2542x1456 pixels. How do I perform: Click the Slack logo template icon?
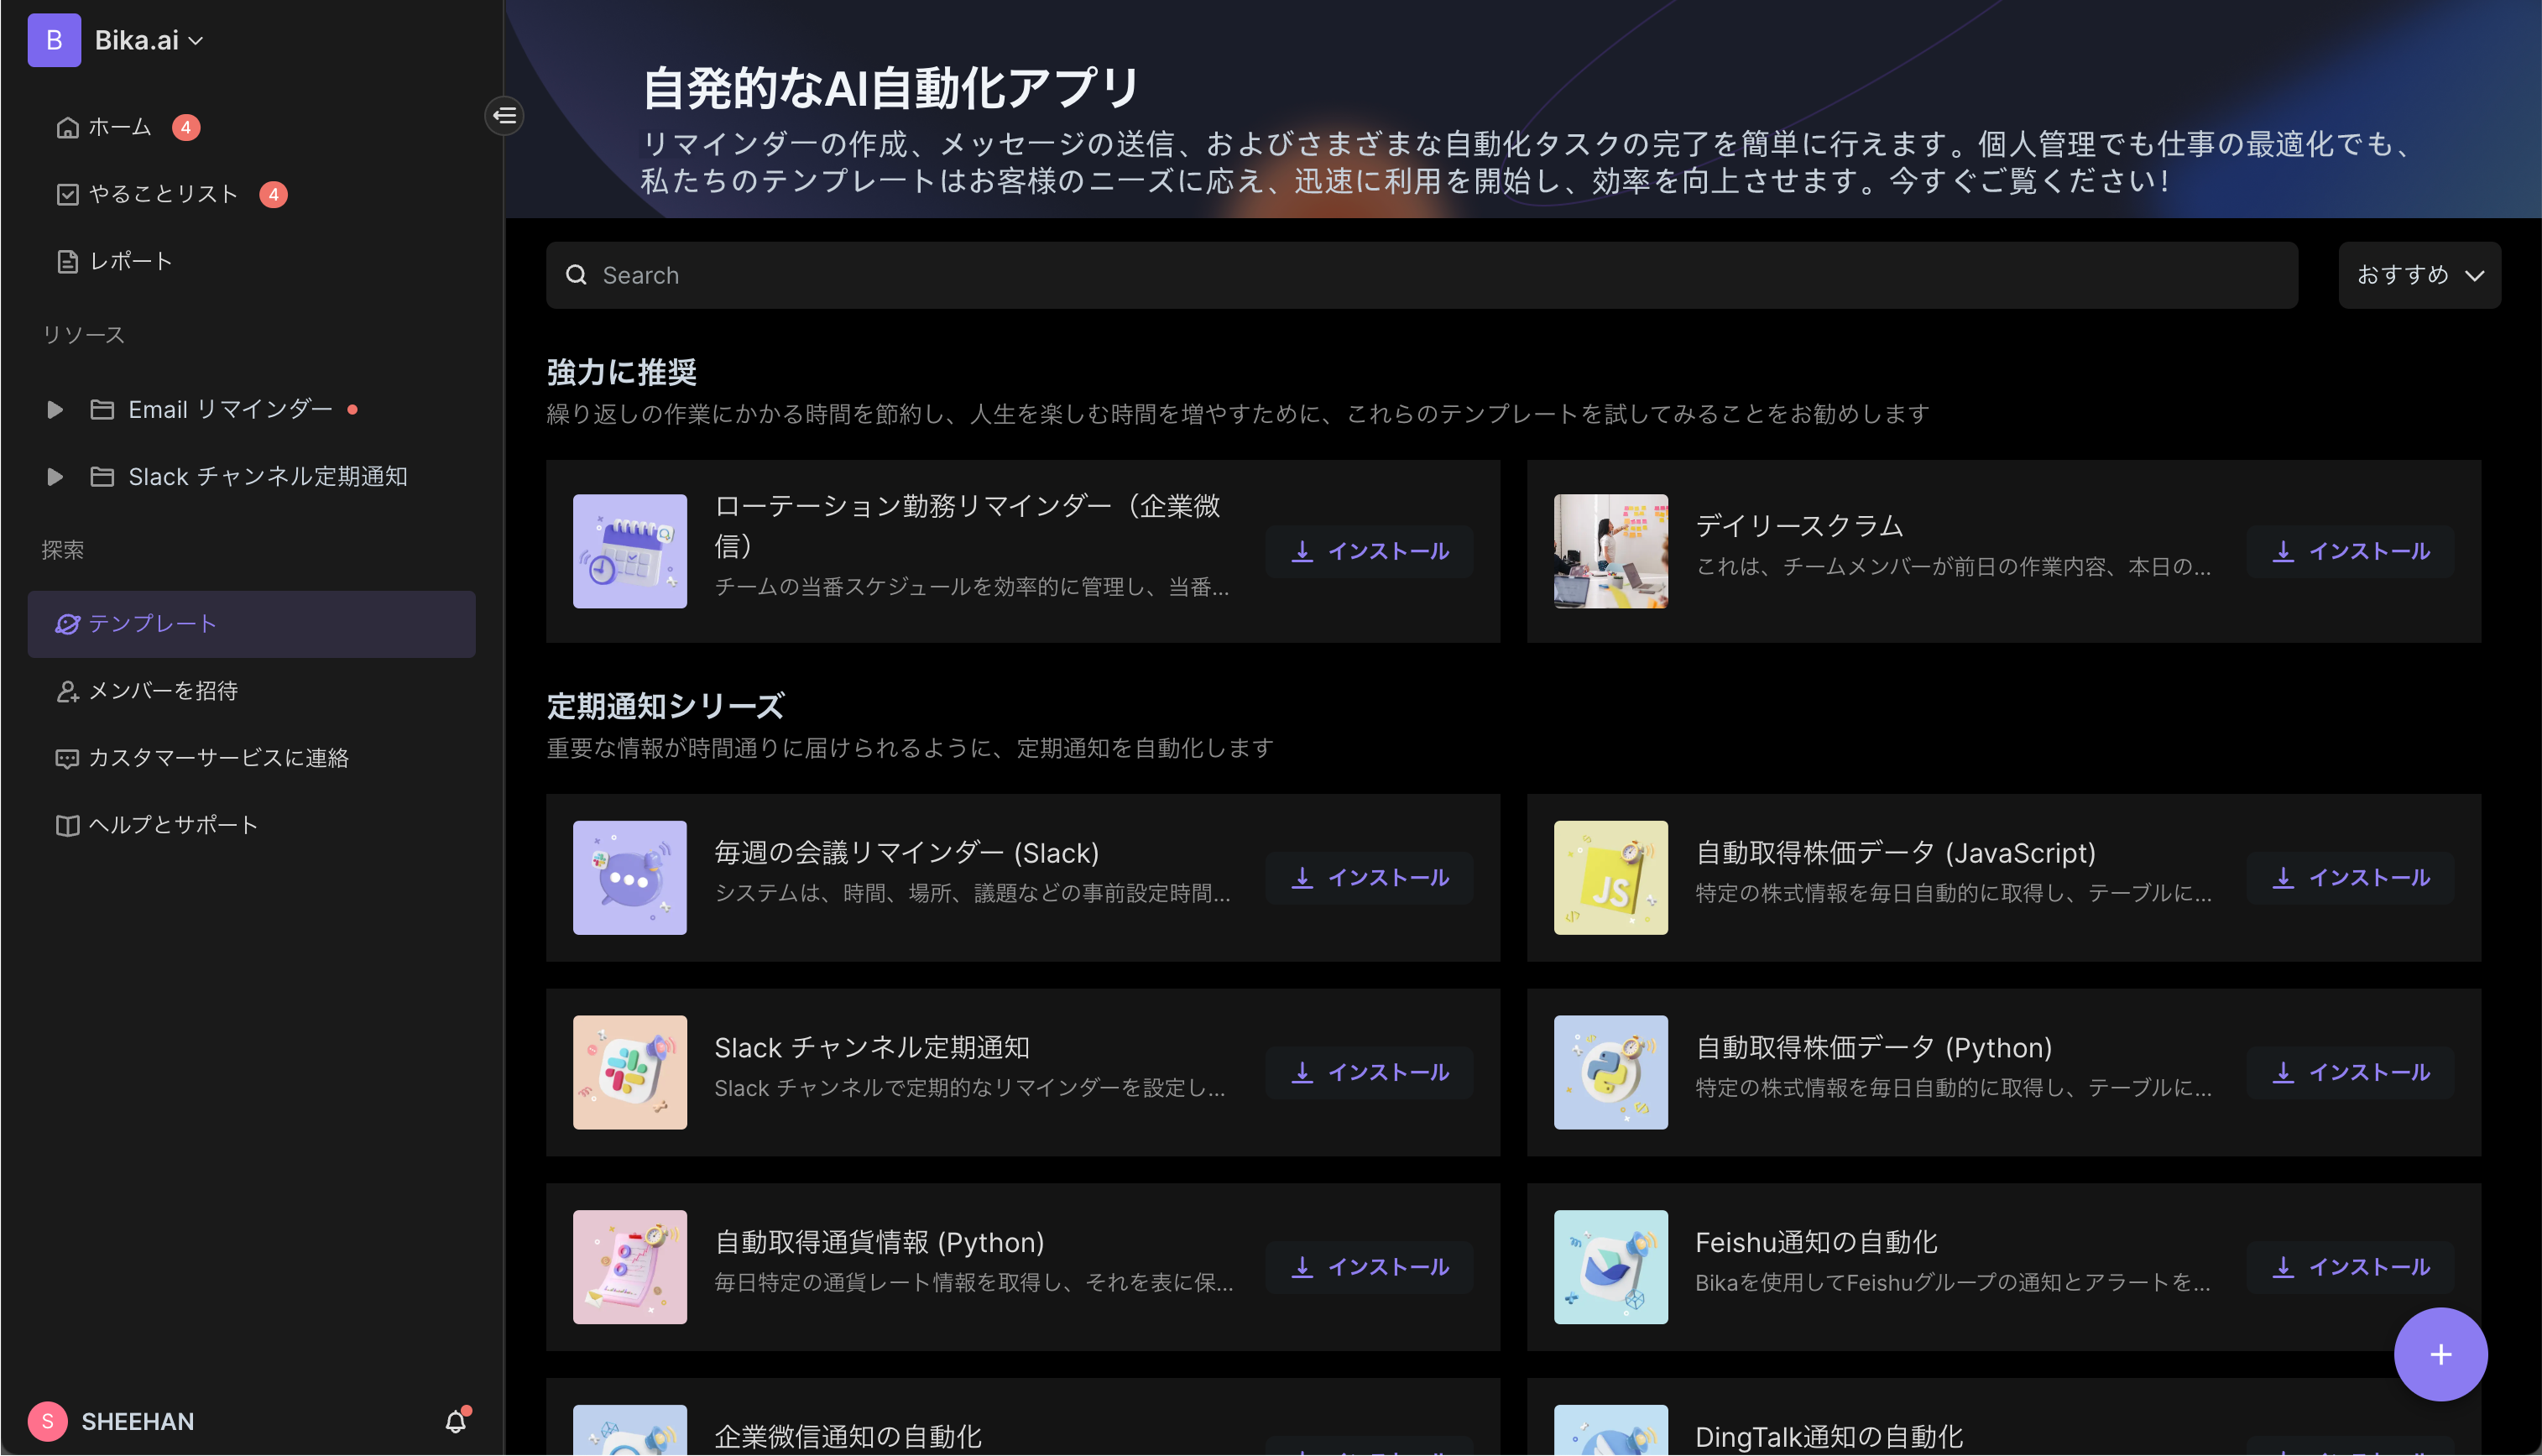click(630, 1073)
